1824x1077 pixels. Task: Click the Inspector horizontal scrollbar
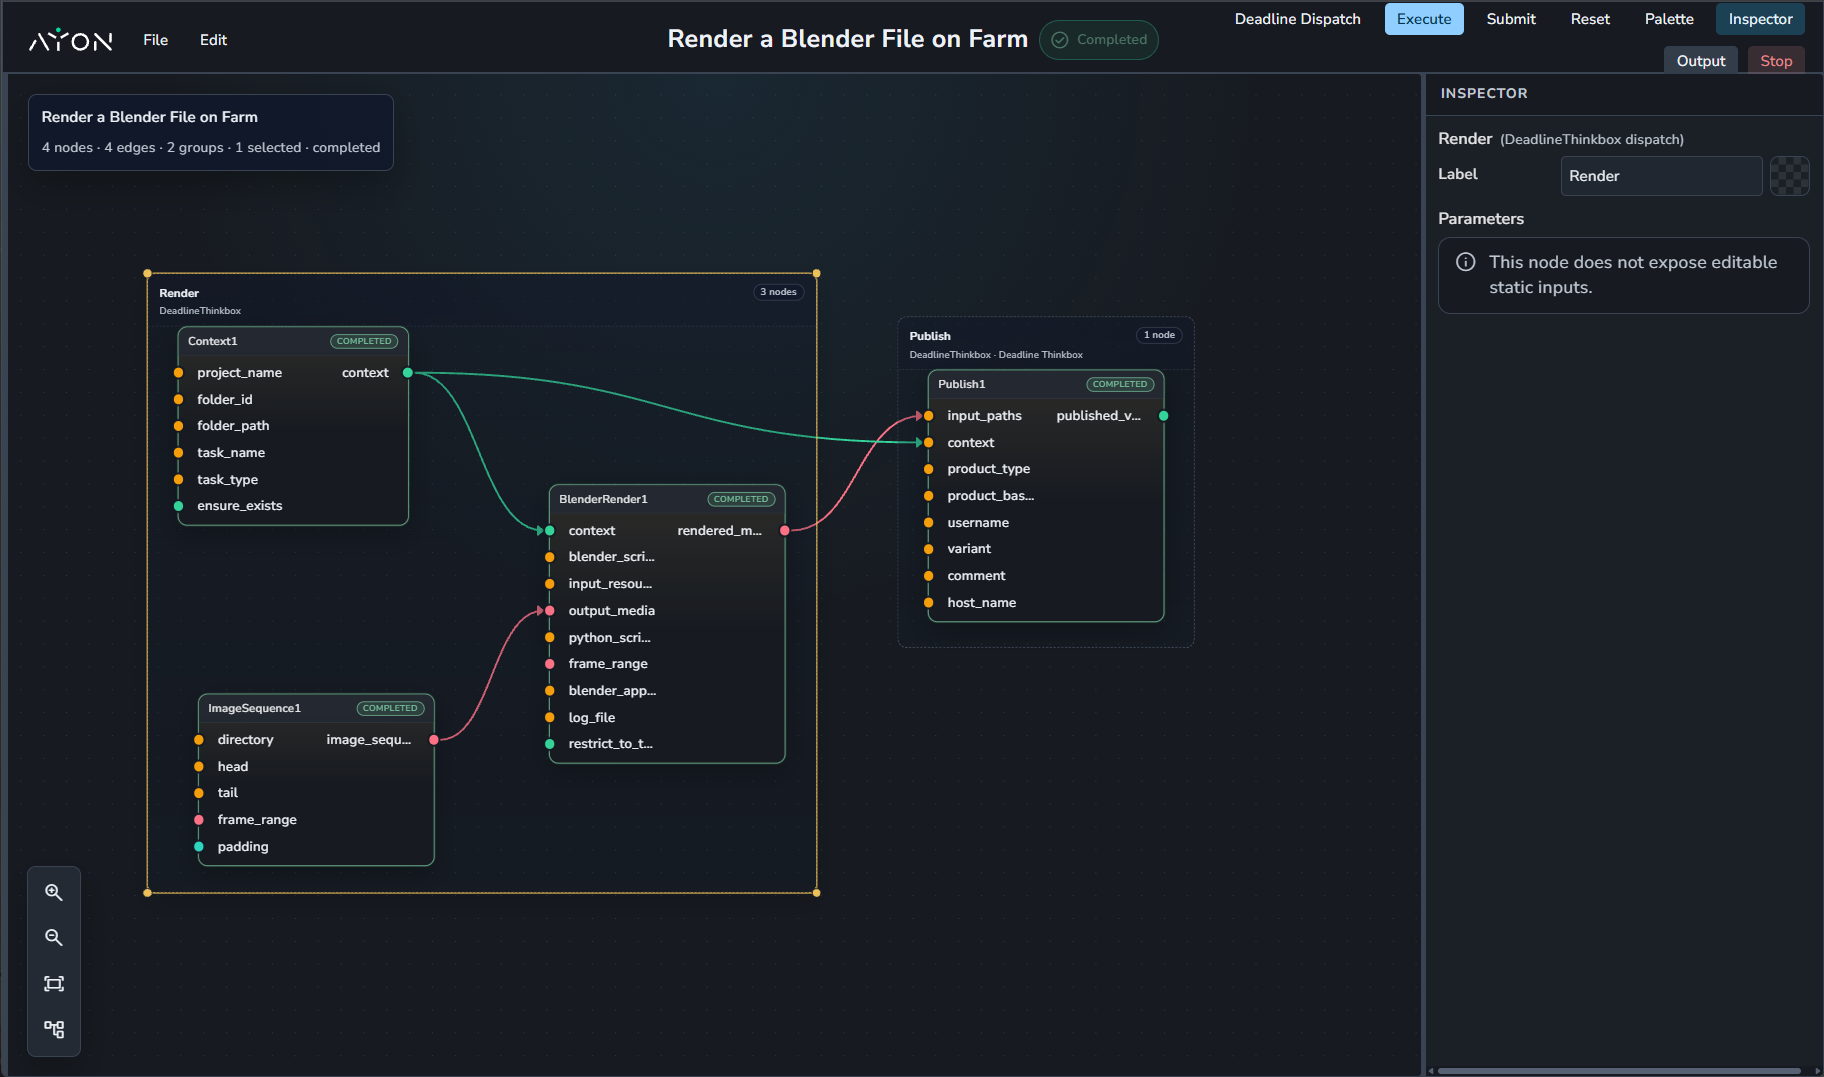pyautogui.click(x=1619, y=1071)
